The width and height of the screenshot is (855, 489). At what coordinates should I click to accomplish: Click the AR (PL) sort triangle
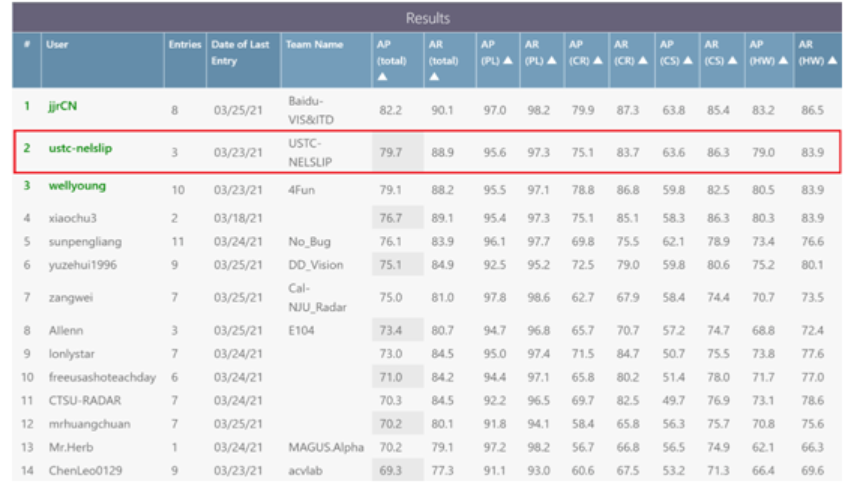(x=552, y=61)
